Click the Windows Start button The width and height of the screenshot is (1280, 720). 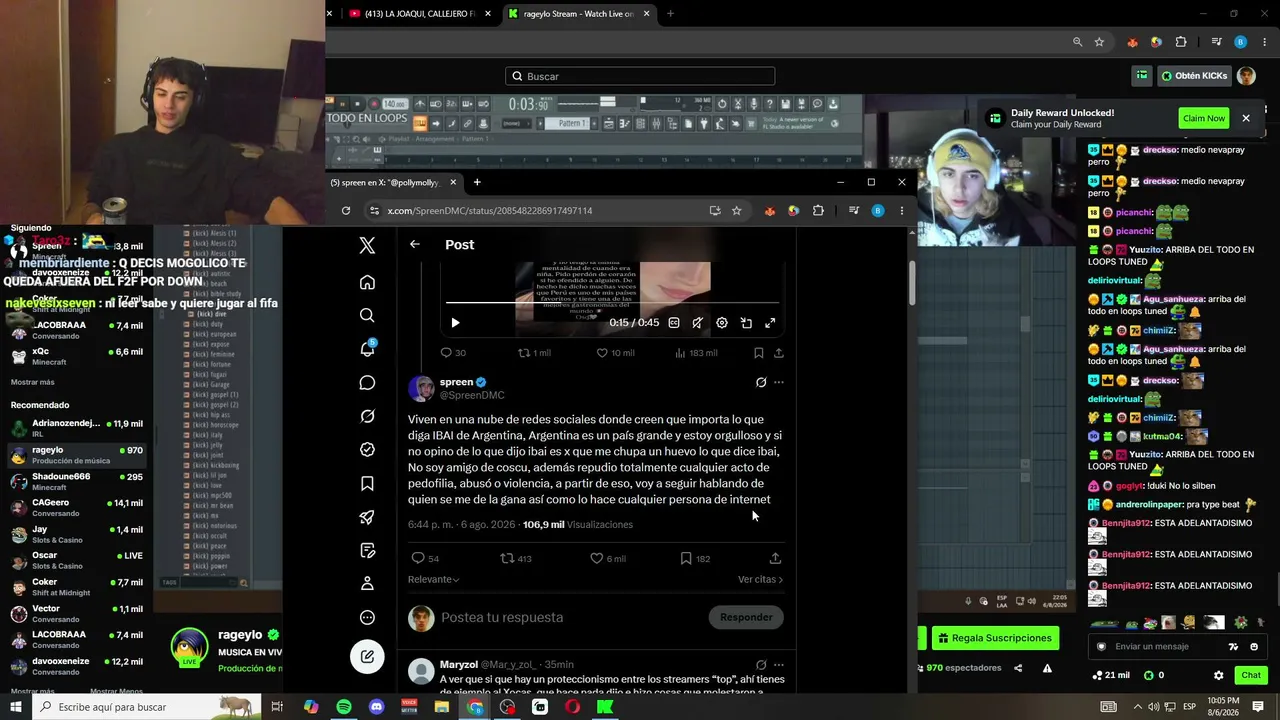click(x=16, y=707)
